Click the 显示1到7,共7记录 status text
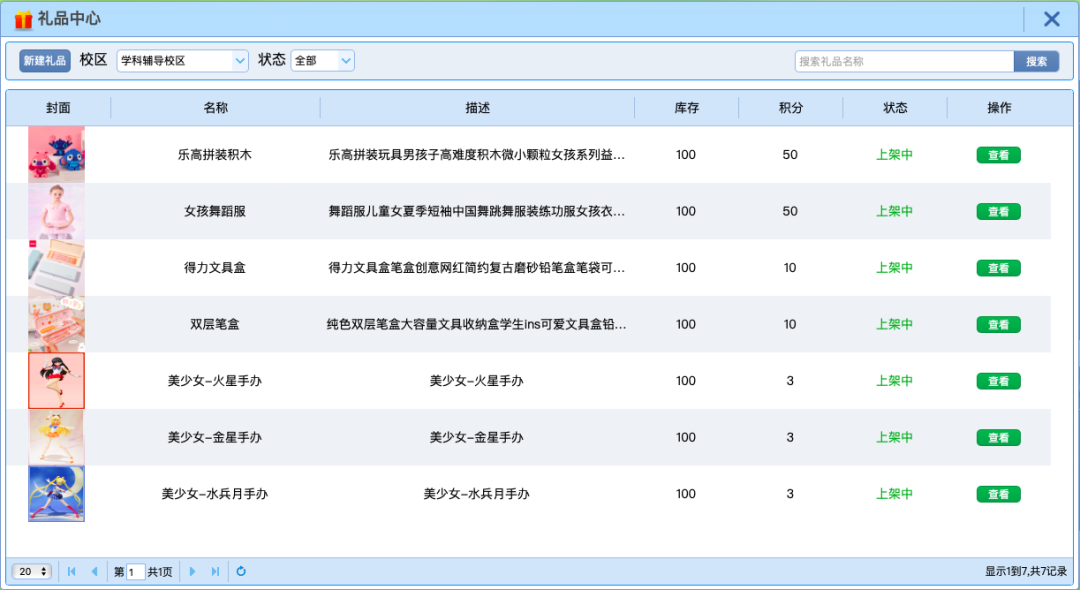Viewport: 1080px width, 590px height. coord(1026,571)
